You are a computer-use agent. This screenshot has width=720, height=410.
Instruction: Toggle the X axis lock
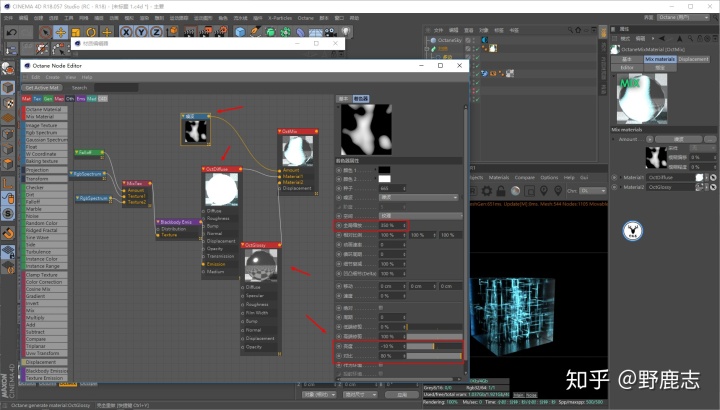click(126, 32)
